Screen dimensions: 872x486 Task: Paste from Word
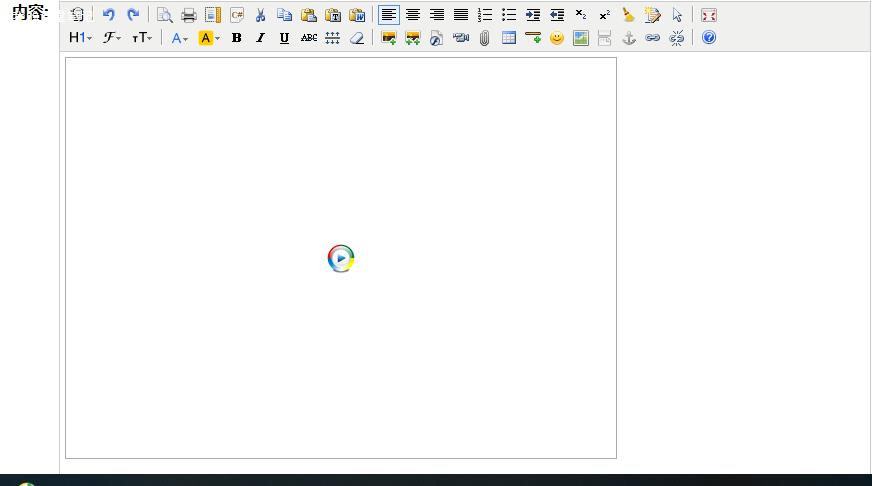pos(357,15)
